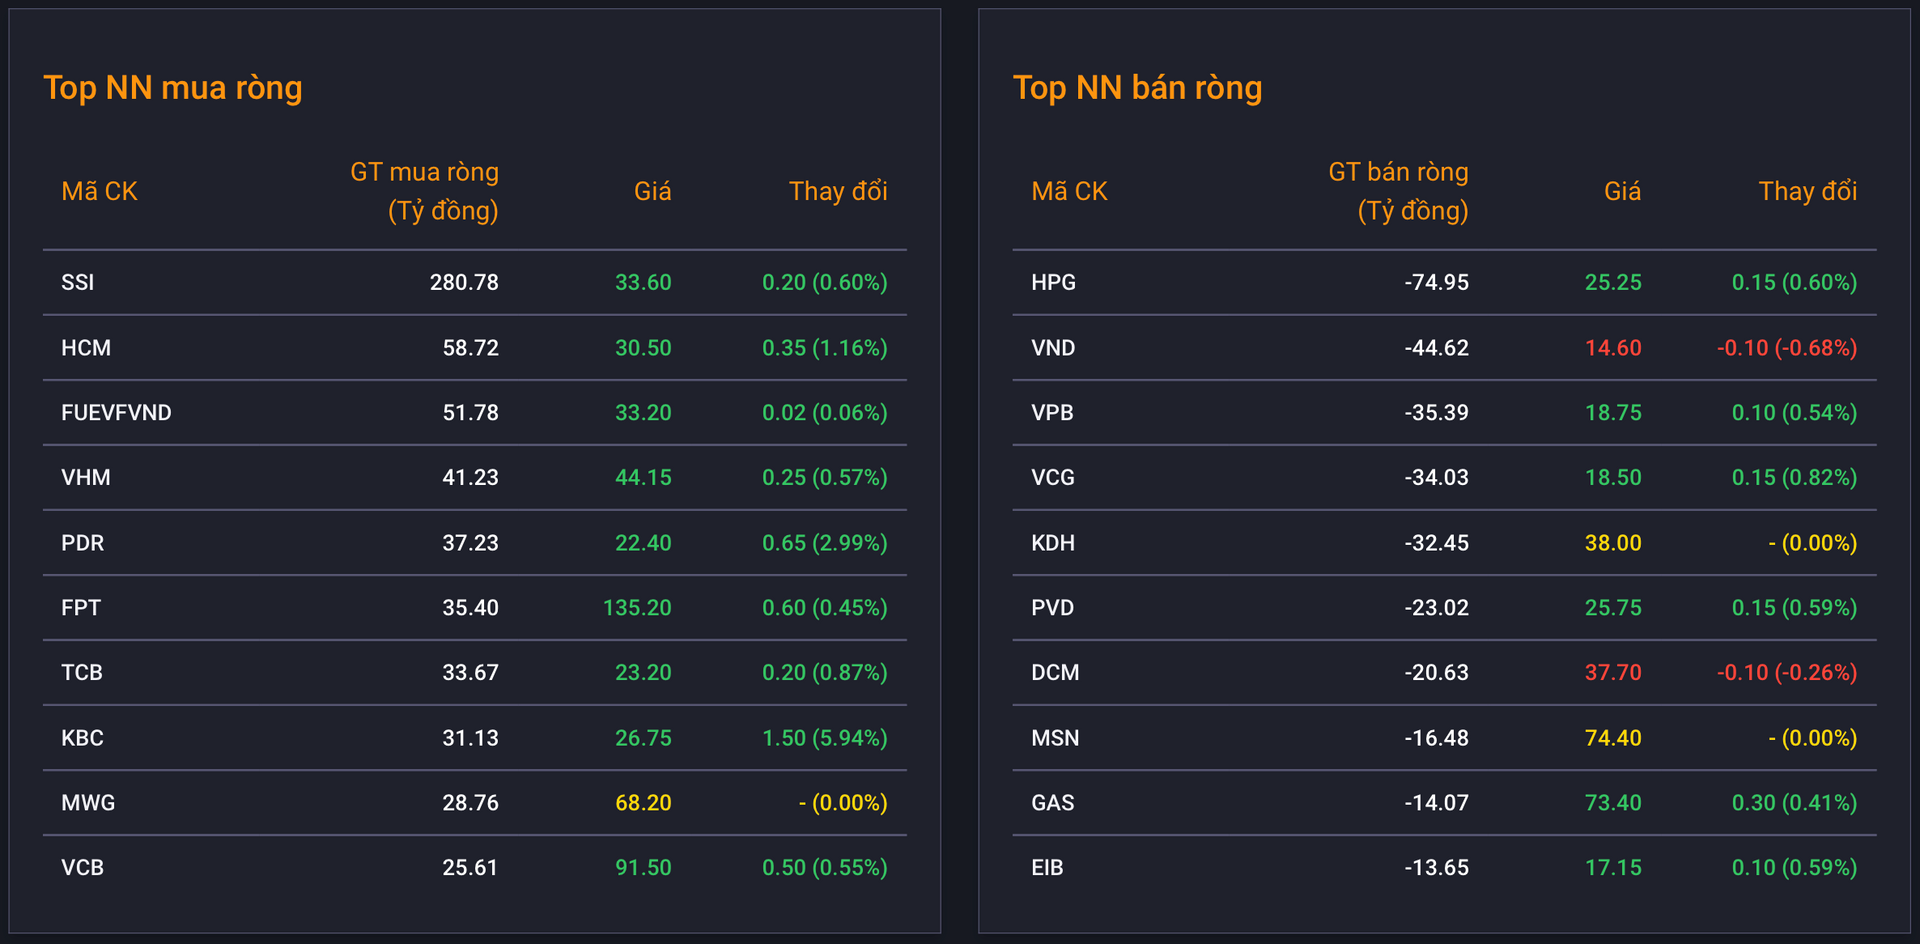Viewport: 1920px width, 944px height.
Task: Select the VND stock code
Action: tap(1054, 348)
